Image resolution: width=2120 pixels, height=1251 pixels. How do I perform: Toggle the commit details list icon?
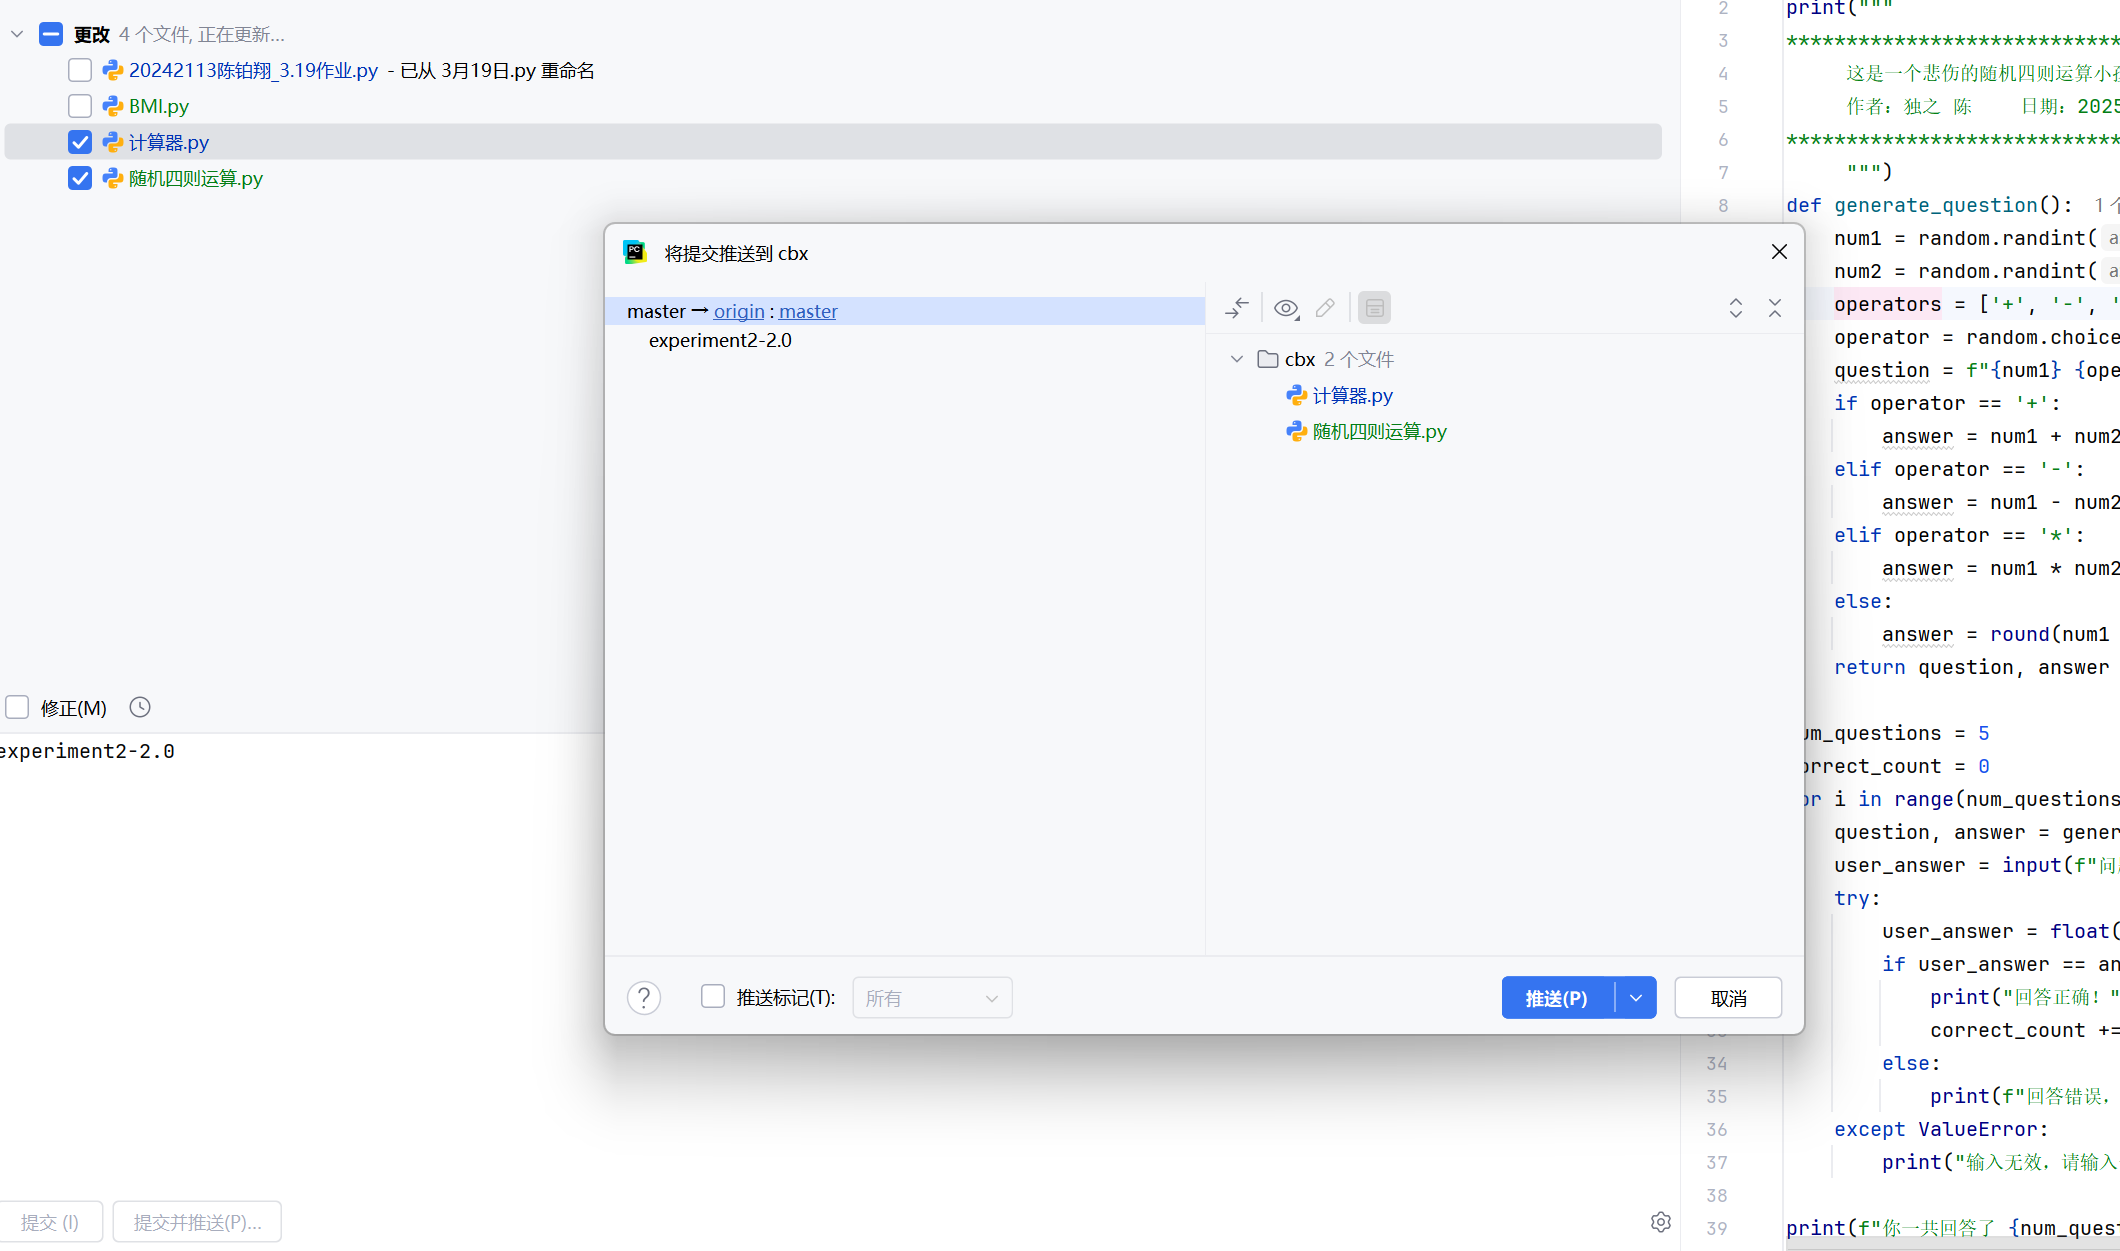pos(1374,308)
